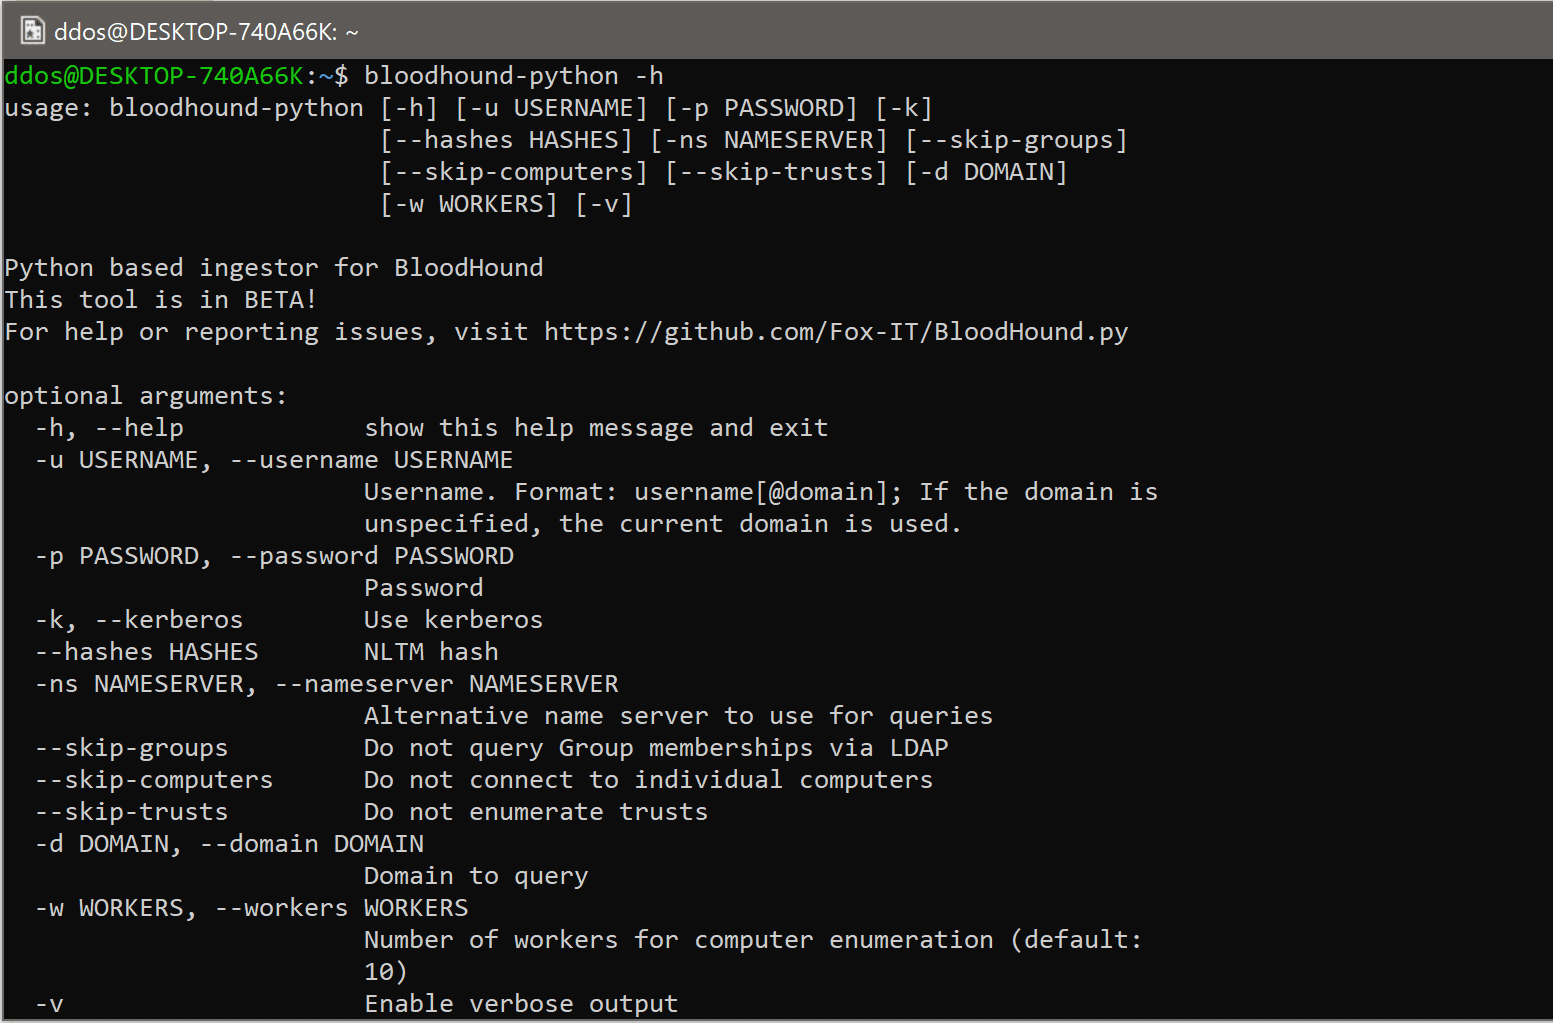Image resolution: width=1553 pixels, height=1023 pixels.
Task: Click '[--skip-computers]' in usage
Action: pyautogui.click(x=514, y=172)
